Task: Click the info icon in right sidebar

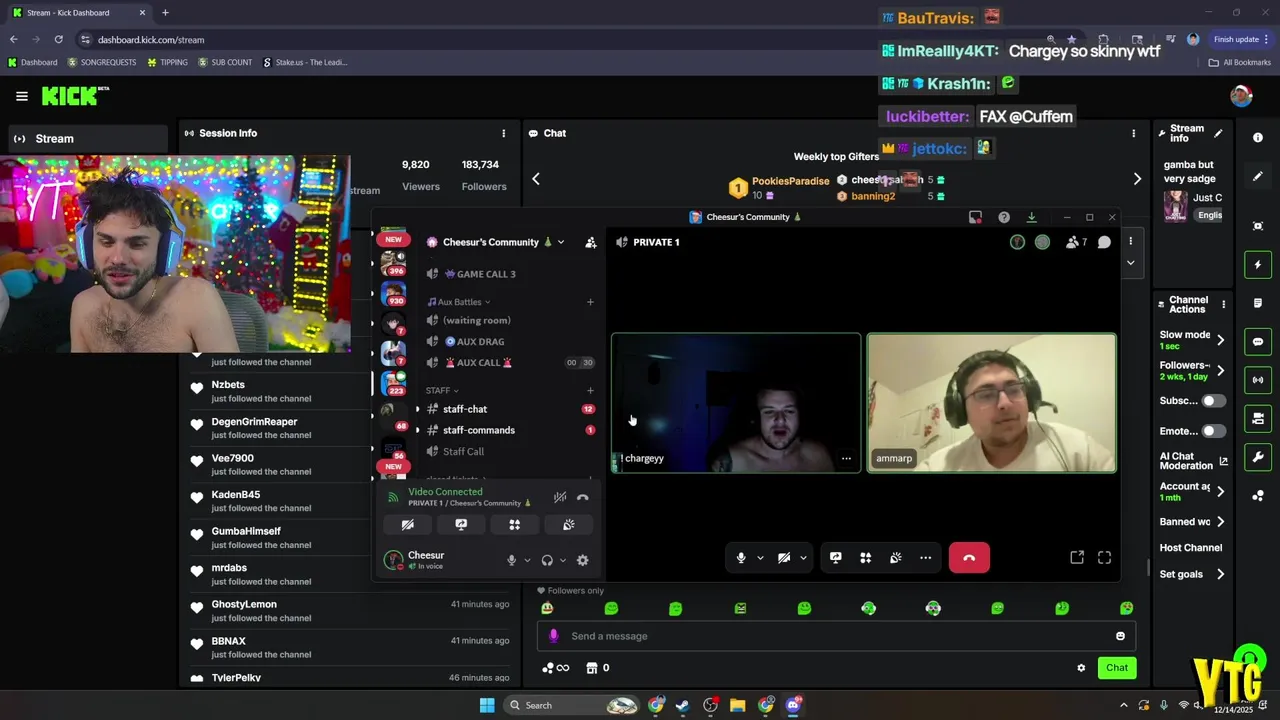Action: [x=1258, y=138]
